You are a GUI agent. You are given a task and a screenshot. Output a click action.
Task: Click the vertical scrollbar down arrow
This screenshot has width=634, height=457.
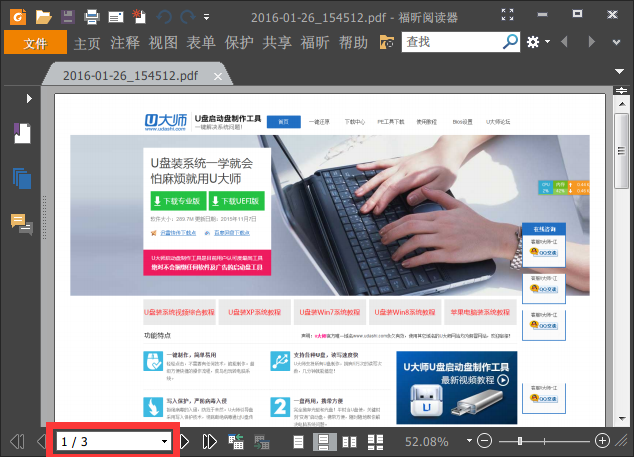pos(621,419)
